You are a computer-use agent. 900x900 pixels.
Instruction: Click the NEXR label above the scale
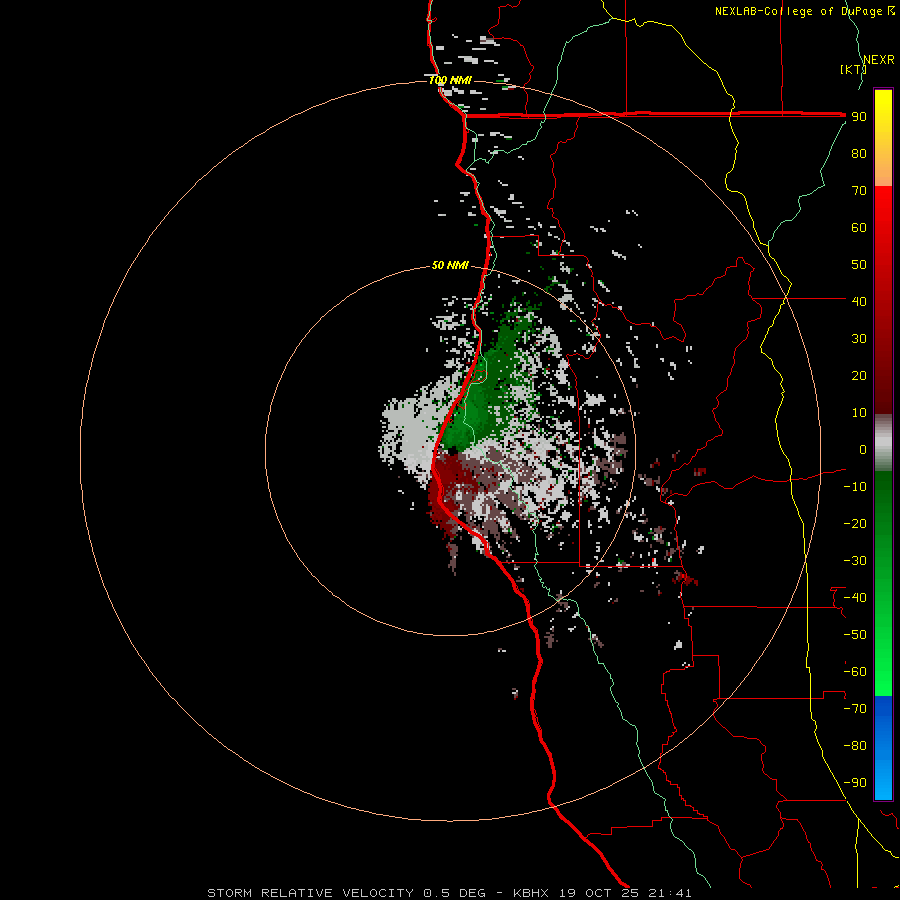(x=879, y=60)
